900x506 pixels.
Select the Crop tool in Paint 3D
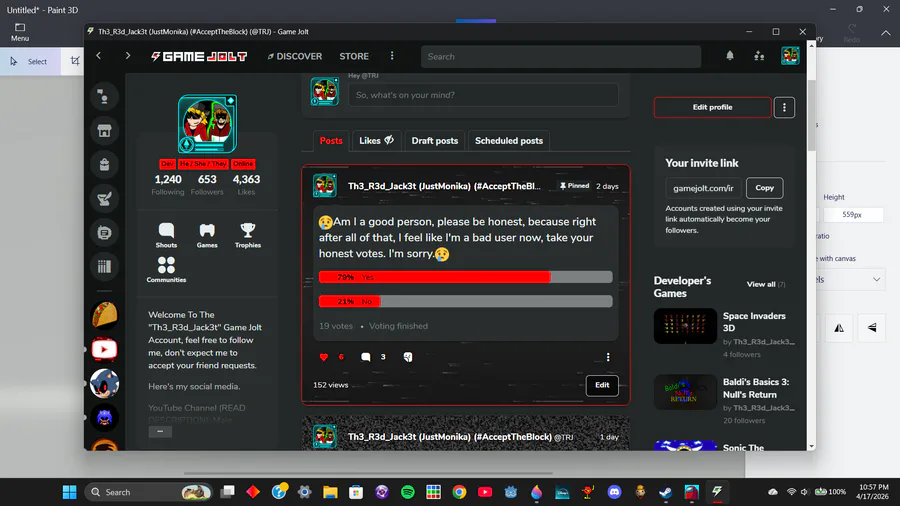(x=75, y=61)
